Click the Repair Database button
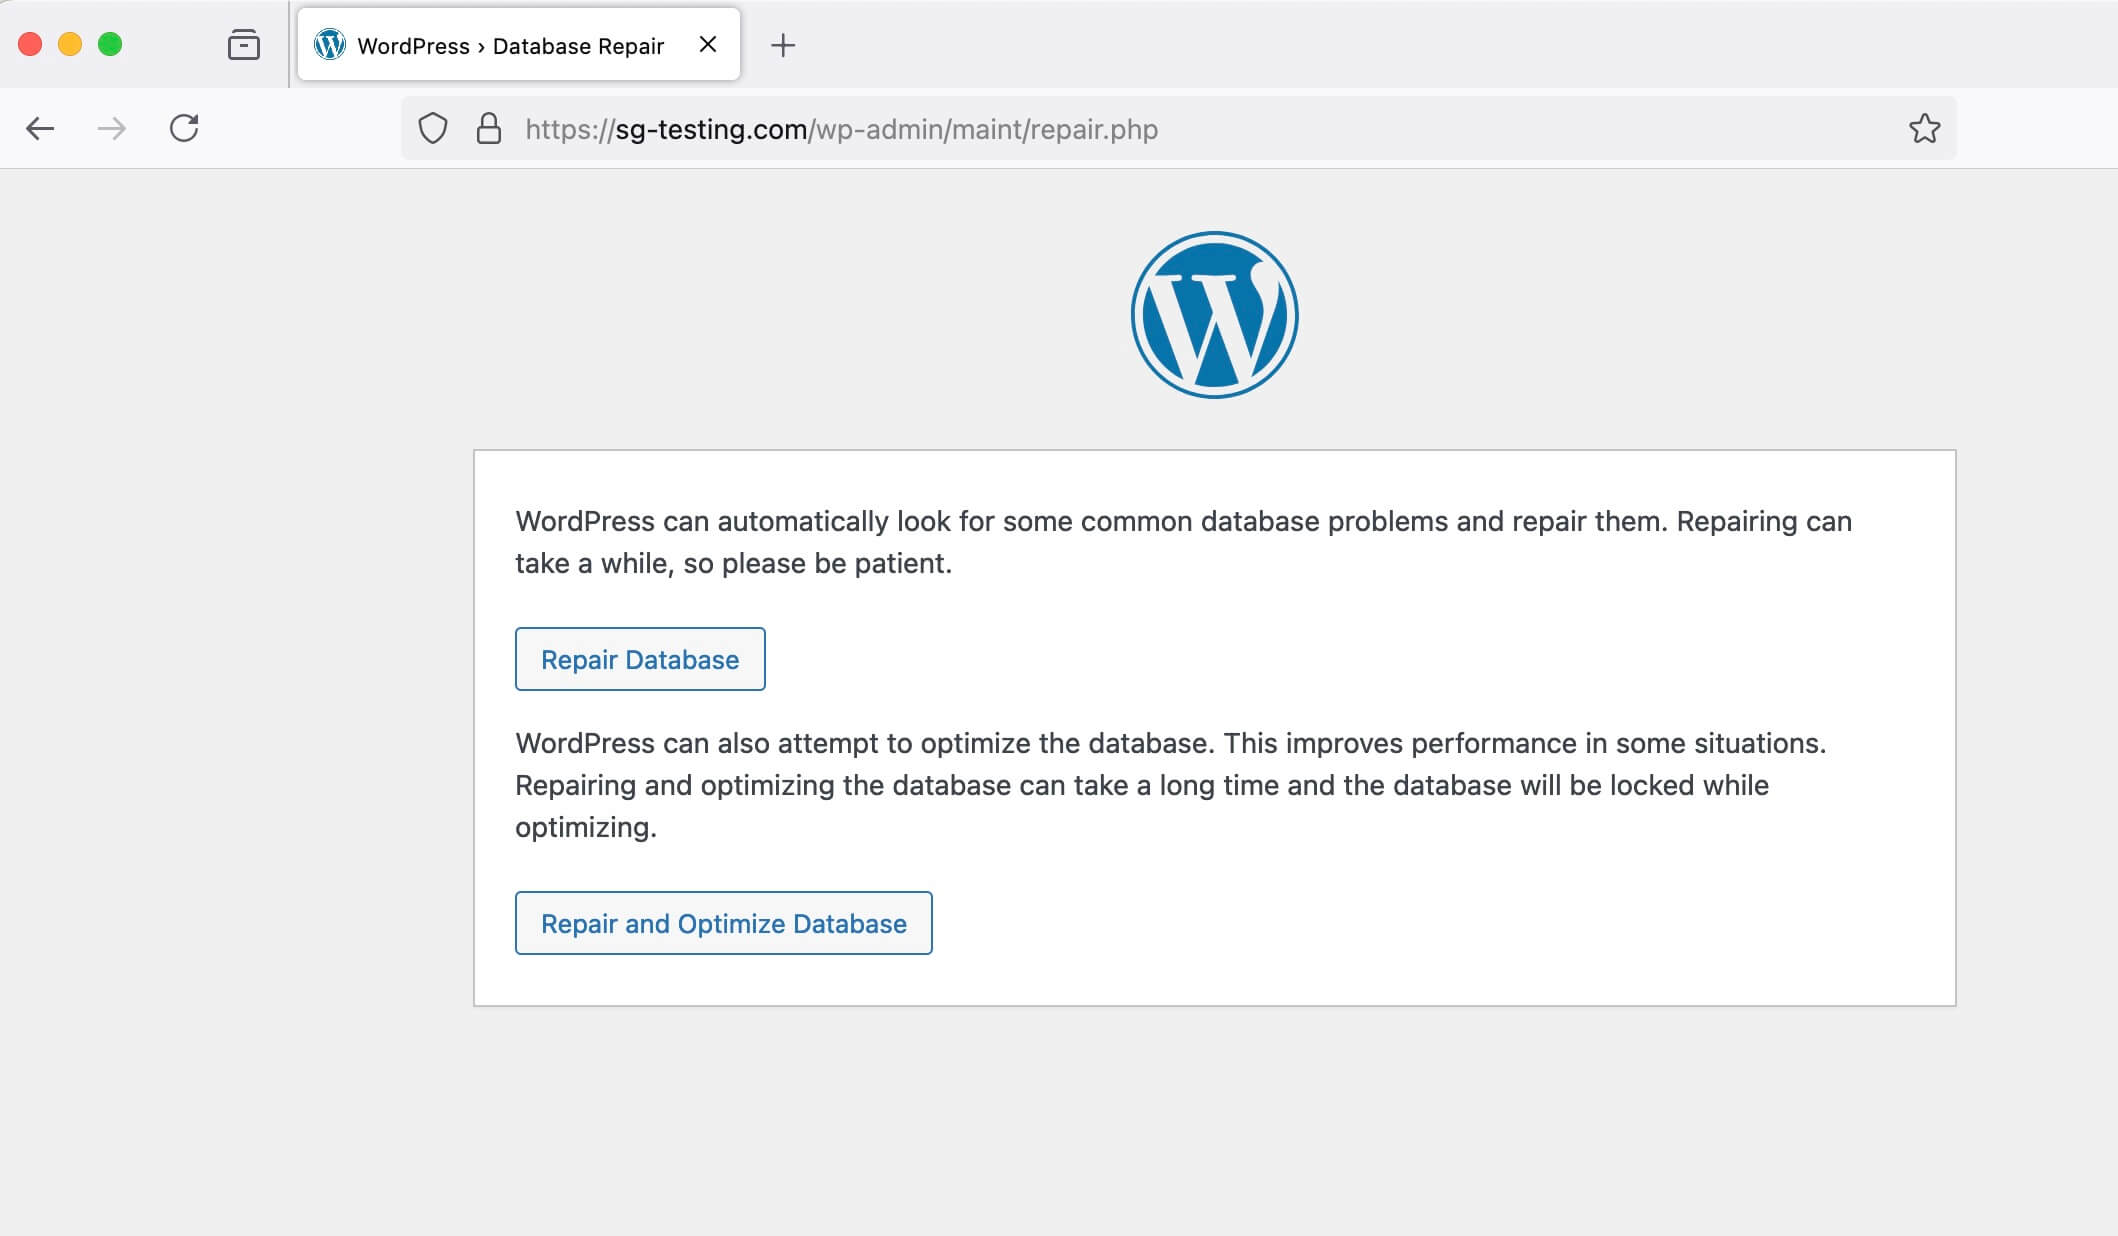Screen dimensions: 2118x1236 click(640, 659)
